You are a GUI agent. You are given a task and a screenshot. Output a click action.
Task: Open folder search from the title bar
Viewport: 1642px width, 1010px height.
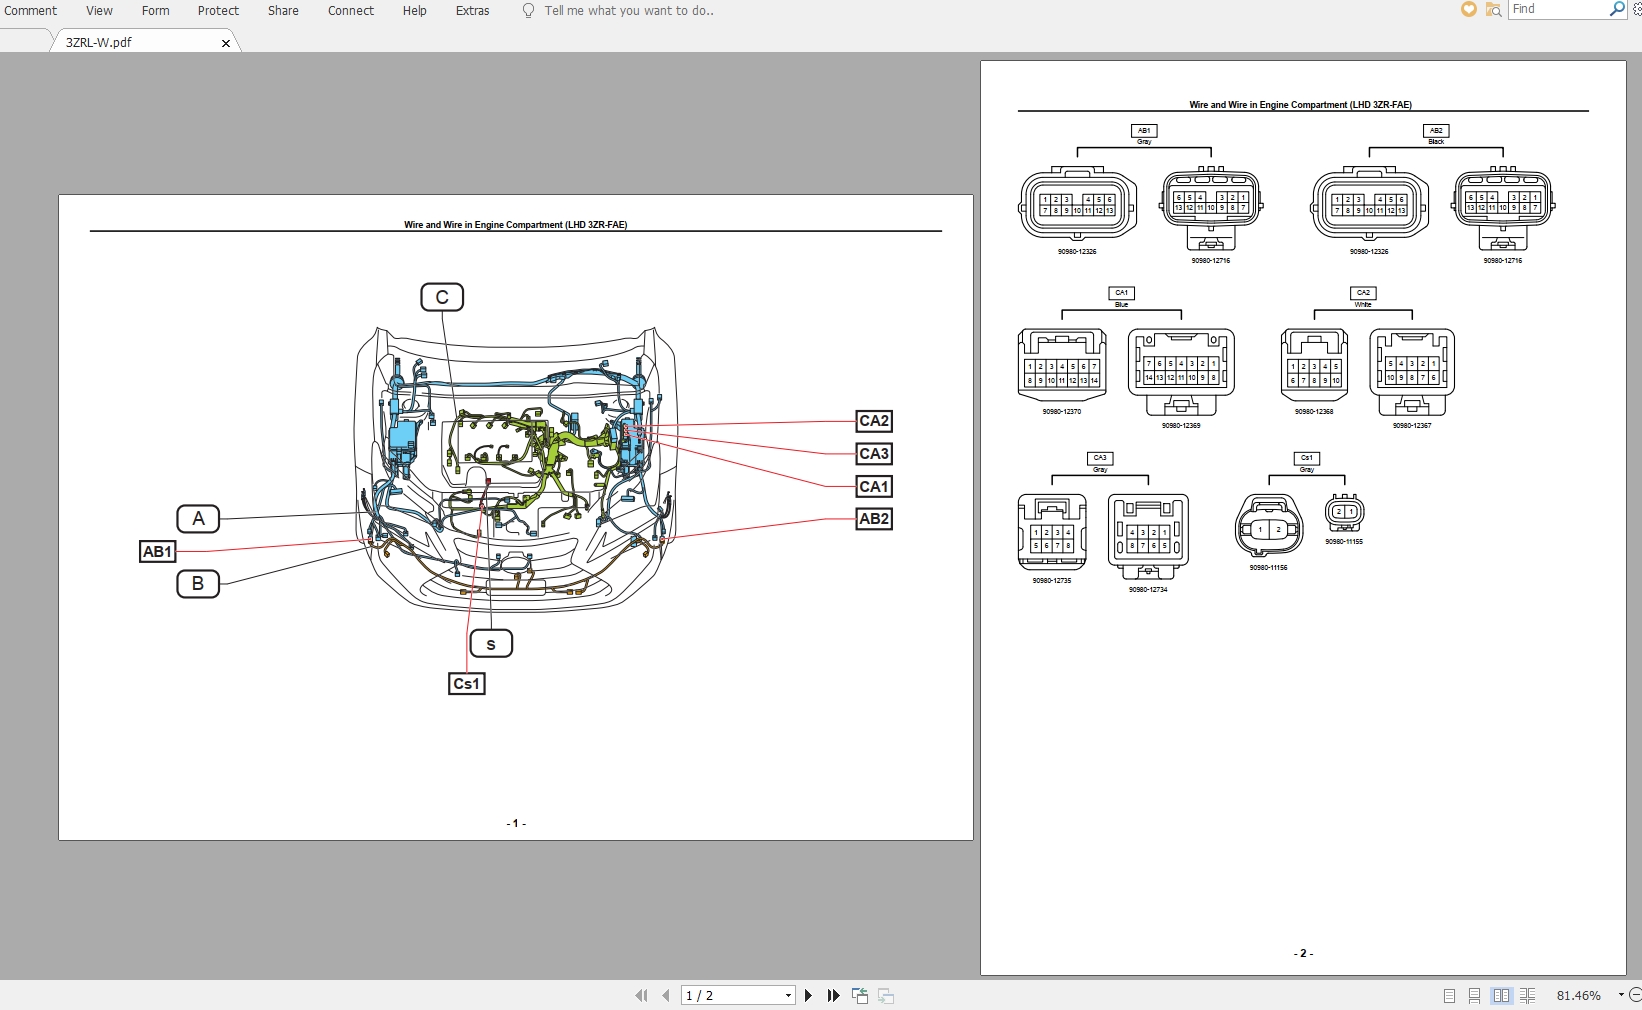(1493, 10)
